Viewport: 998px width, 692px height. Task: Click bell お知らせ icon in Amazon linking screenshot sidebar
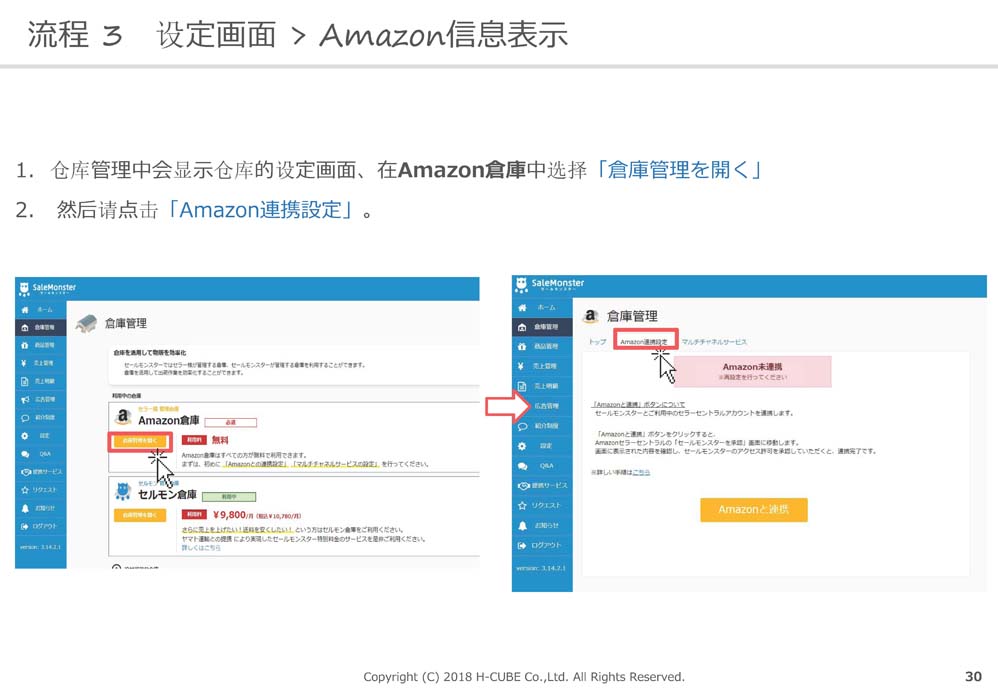[x=522, y=526]
